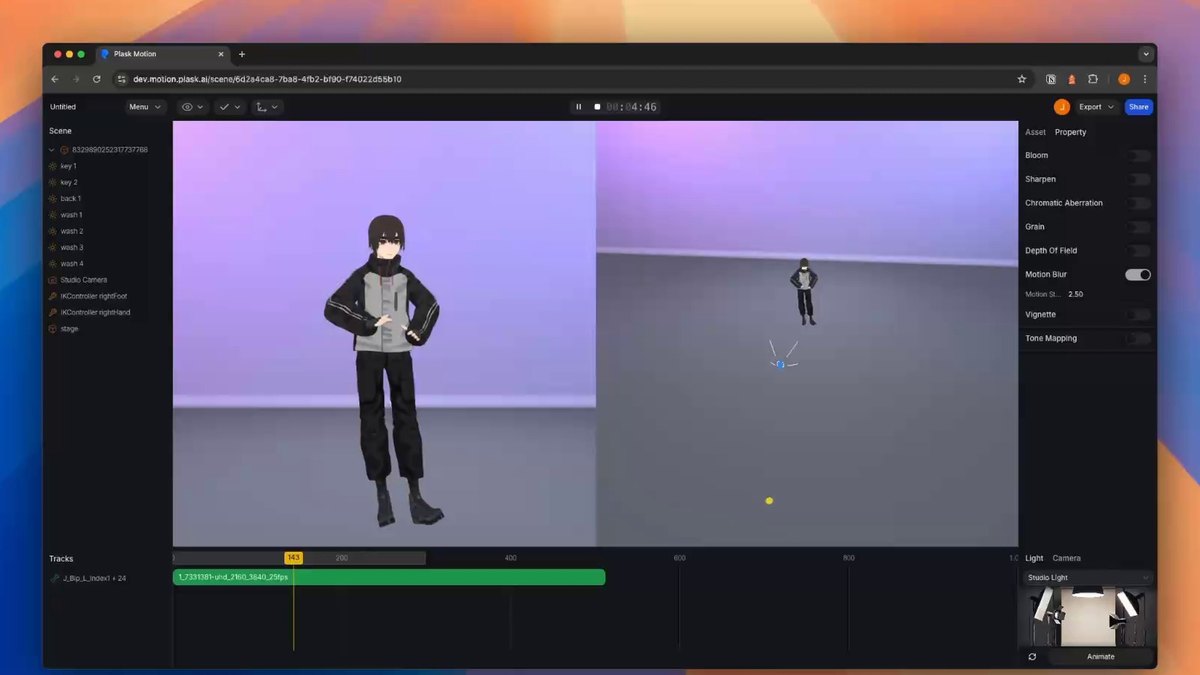This screenshot has height=675, width=1200.
Task: Click the stage object icon
Action: pos(52,329)
